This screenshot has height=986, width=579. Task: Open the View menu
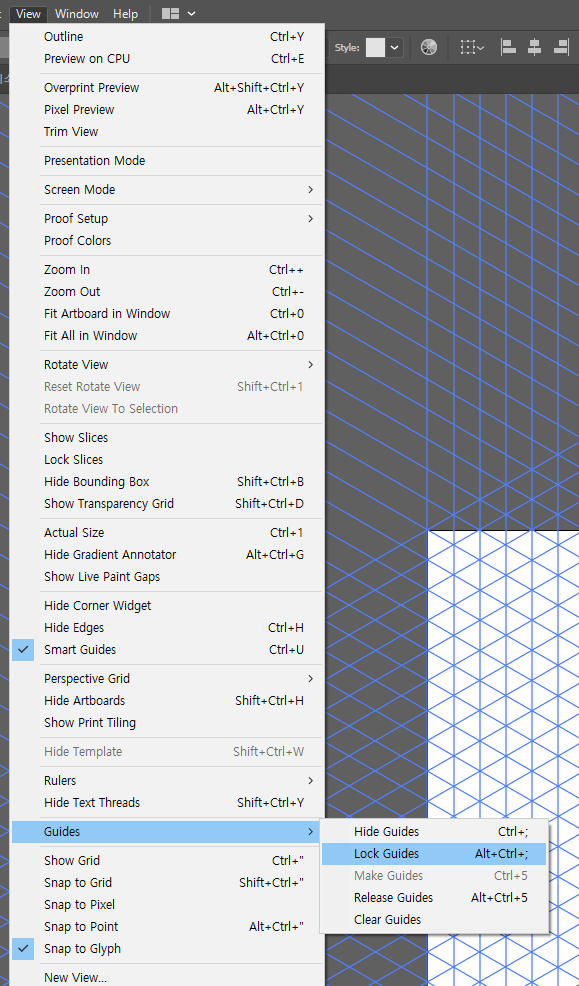[x=28, y=13]
